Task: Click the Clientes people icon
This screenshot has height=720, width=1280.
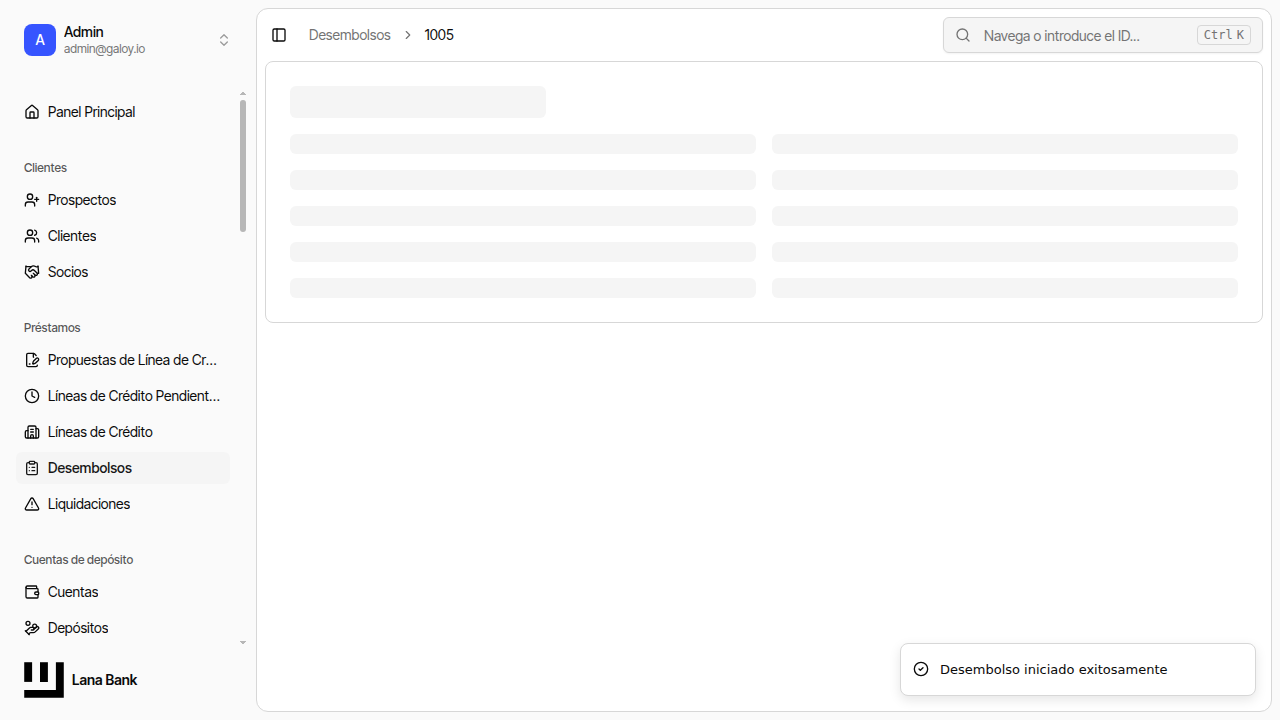Action: tap(32, 236)
